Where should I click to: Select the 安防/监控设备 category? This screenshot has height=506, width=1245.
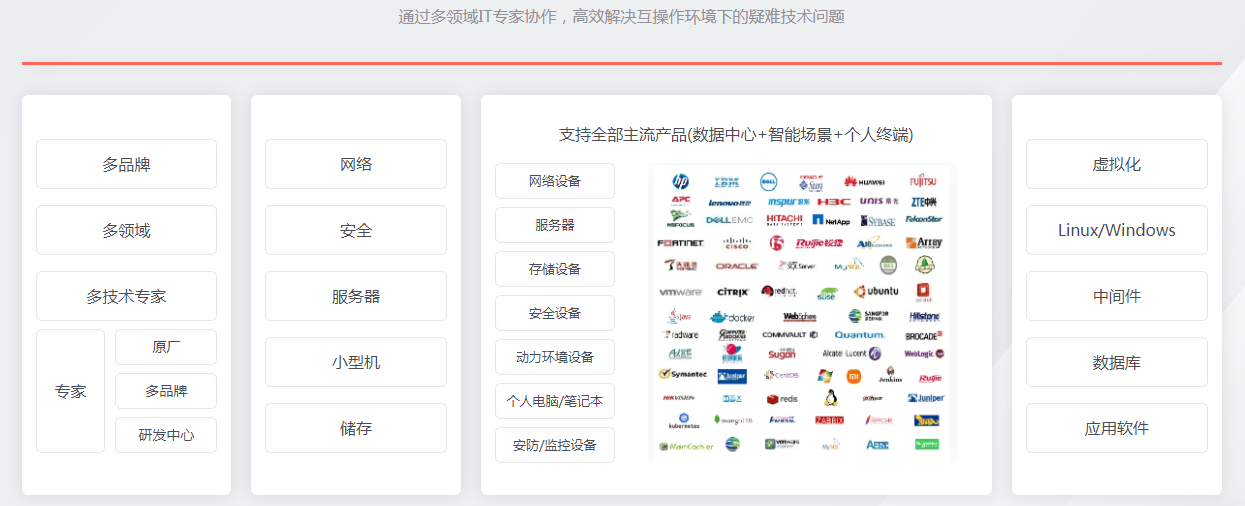(x=555, y=445)
